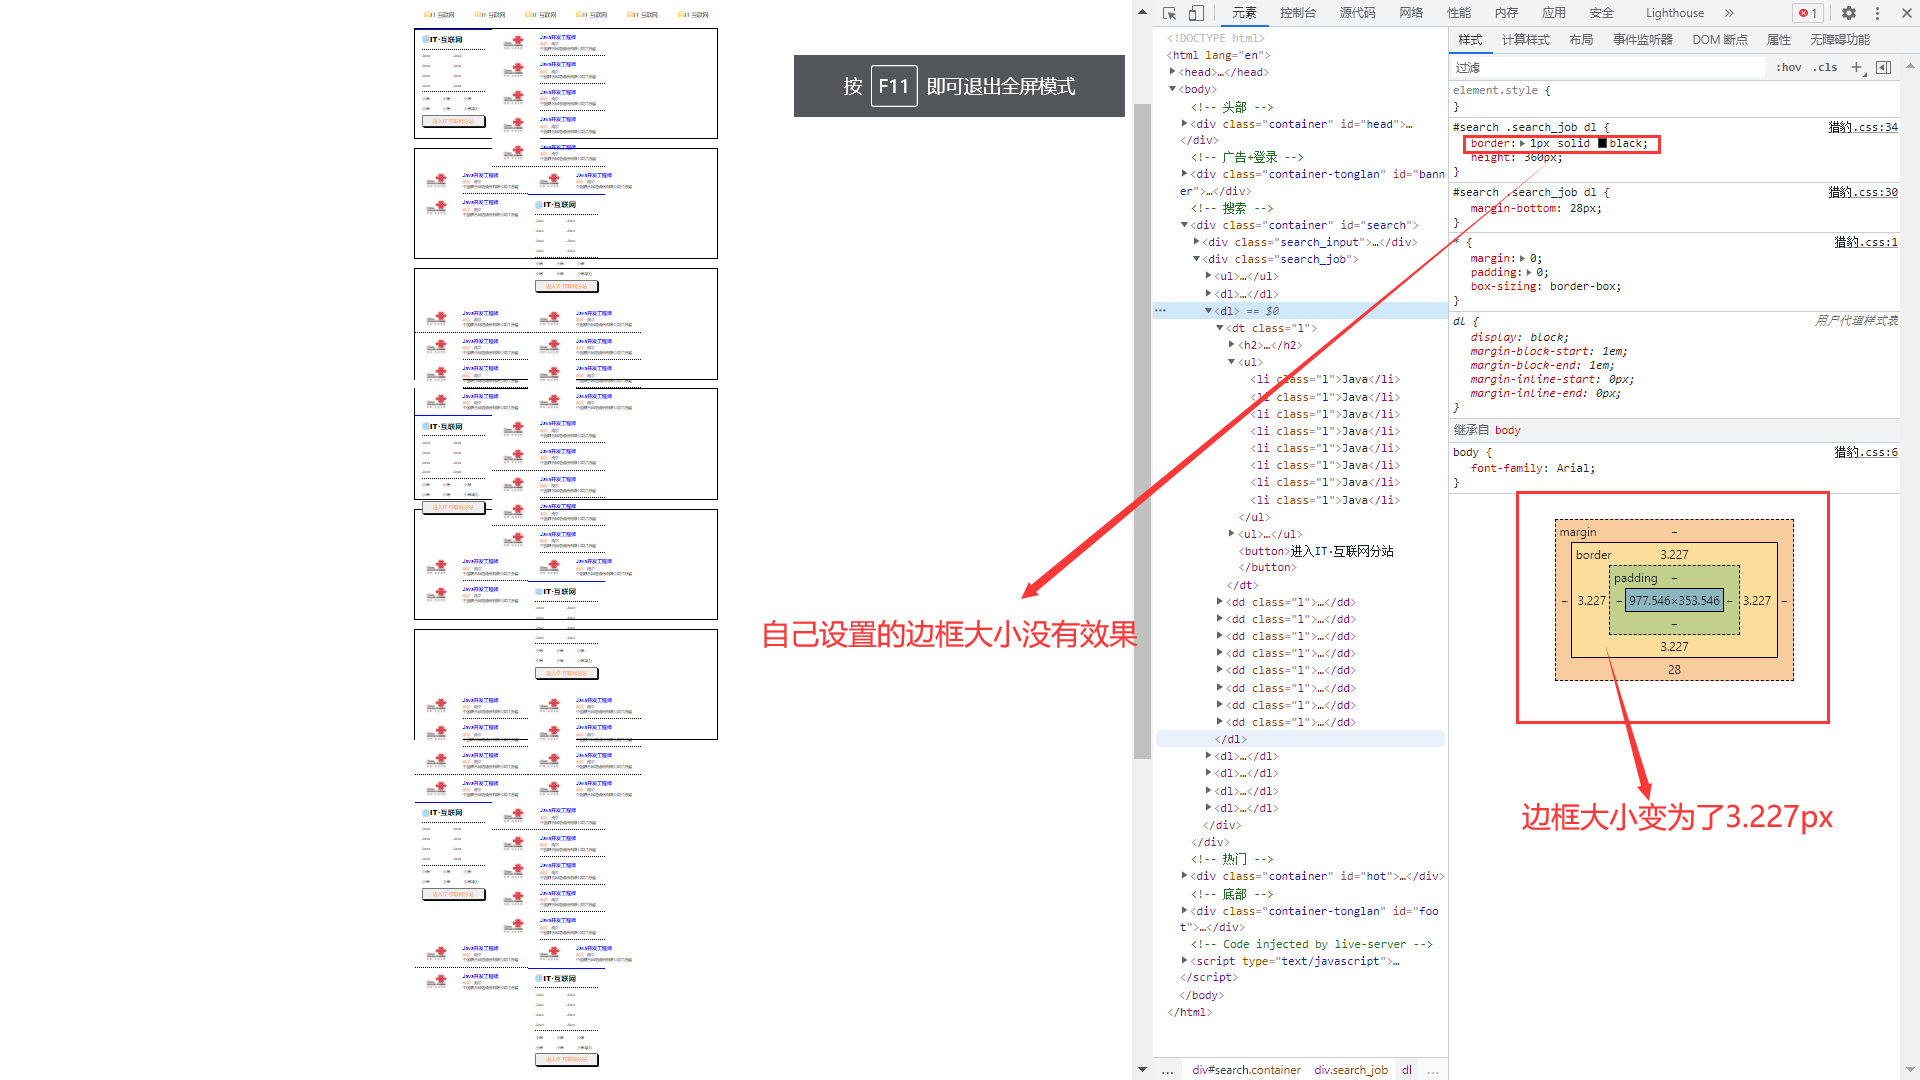Switch to the 网络 panel tab
The image size is (1920, 1080).
coord(1410,13)
